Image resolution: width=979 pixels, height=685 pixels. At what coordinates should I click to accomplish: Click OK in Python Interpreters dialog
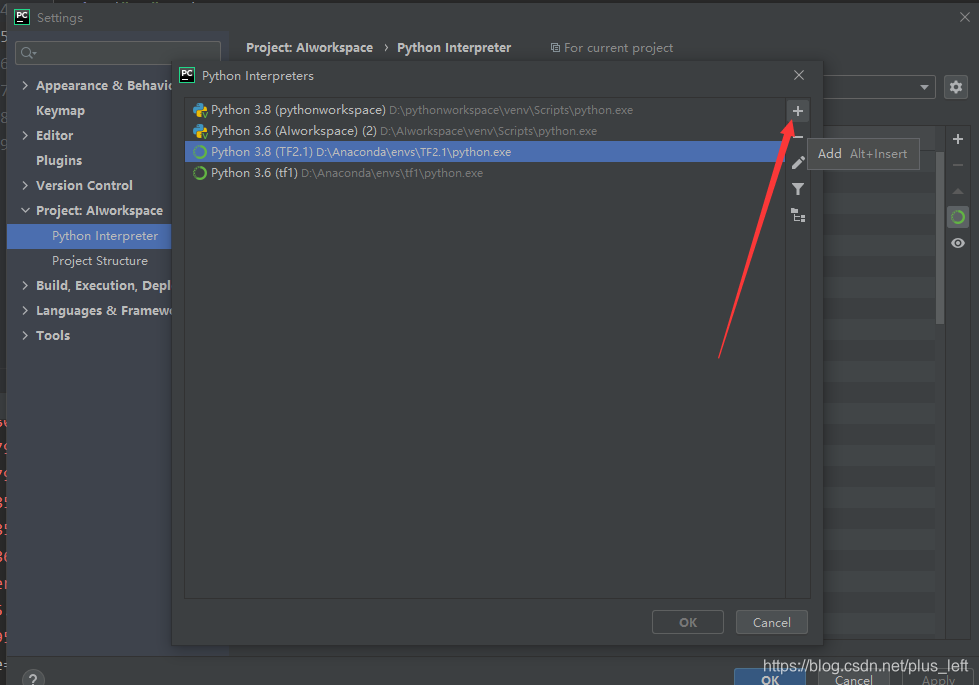[687, 623]
